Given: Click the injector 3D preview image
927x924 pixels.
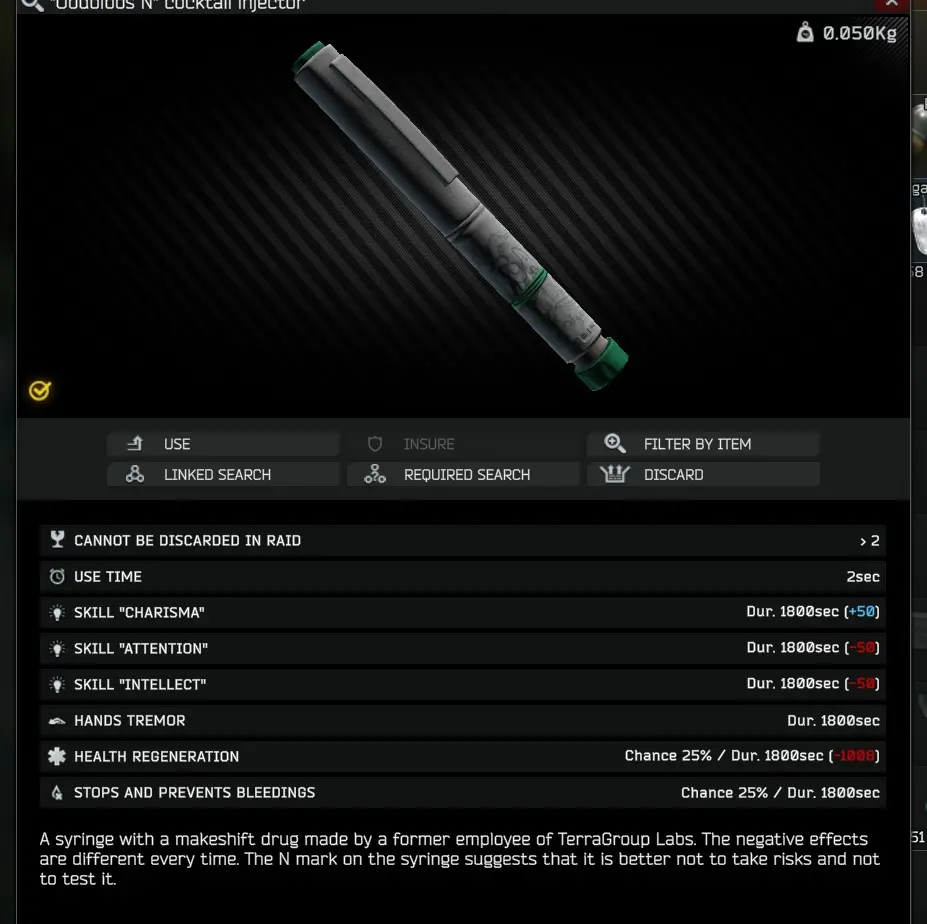Looking at the screenshot, I should (461, 216).
